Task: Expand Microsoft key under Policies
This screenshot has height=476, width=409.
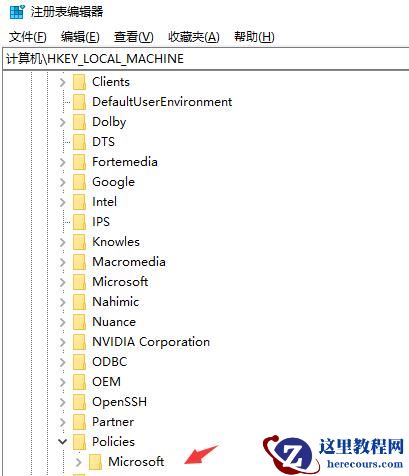Action: click(x=78, y=462)
